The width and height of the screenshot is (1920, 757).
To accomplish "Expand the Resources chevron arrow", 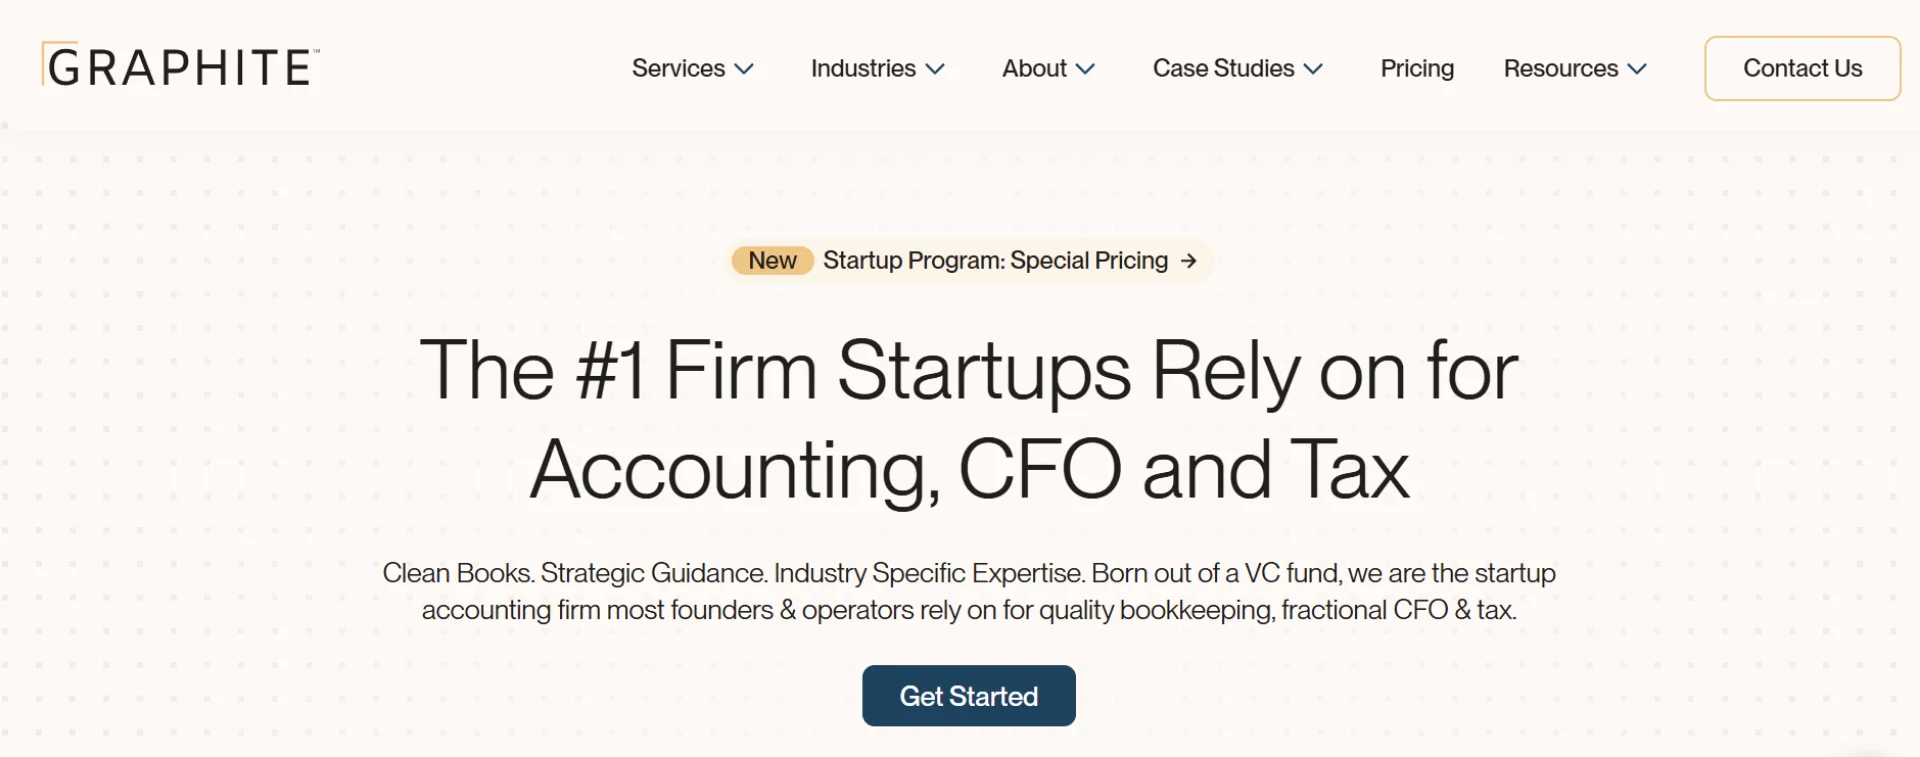I will pos(1637,69).
